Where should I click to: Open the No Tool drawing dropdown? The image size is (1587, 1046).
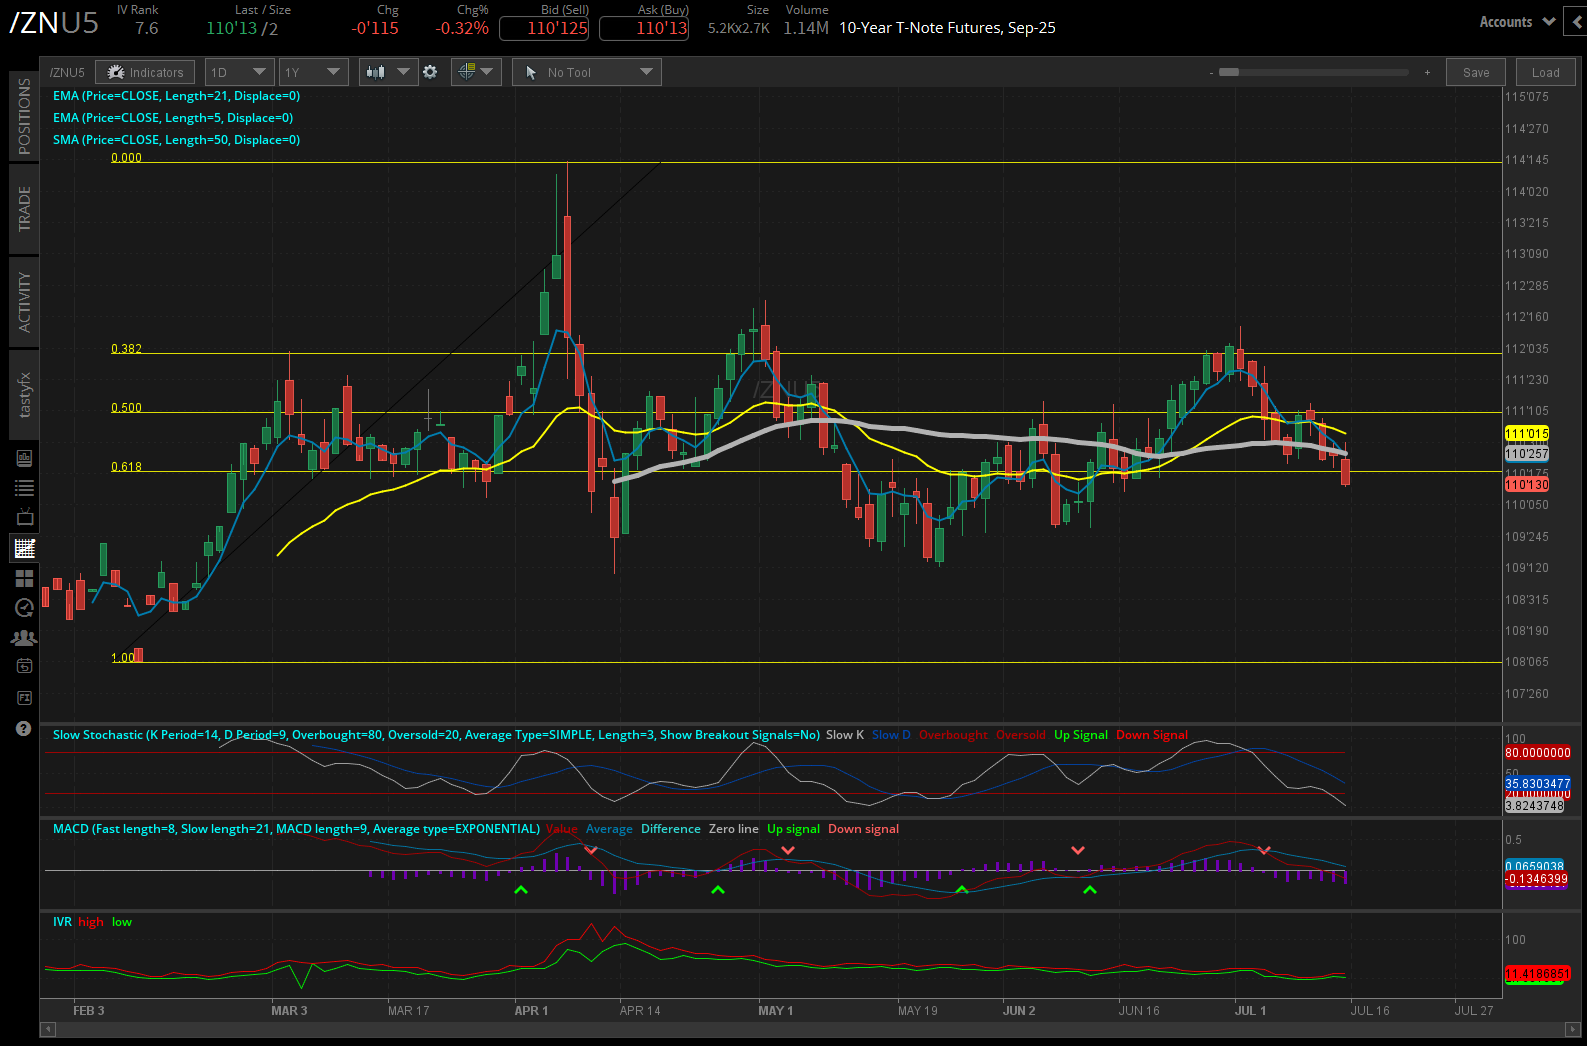coord(587,72)
